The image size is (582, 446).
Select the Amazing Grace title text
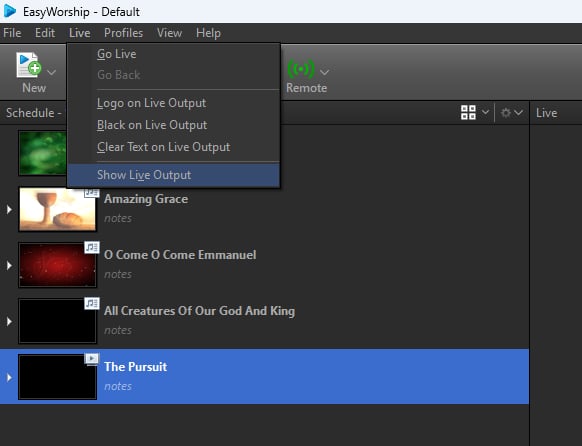point(146,199)
